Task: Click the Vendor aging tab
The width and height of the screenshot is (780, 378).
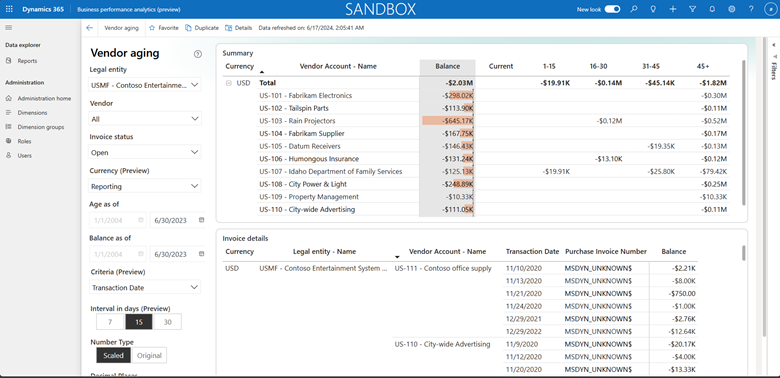Action: click(121, 28)
